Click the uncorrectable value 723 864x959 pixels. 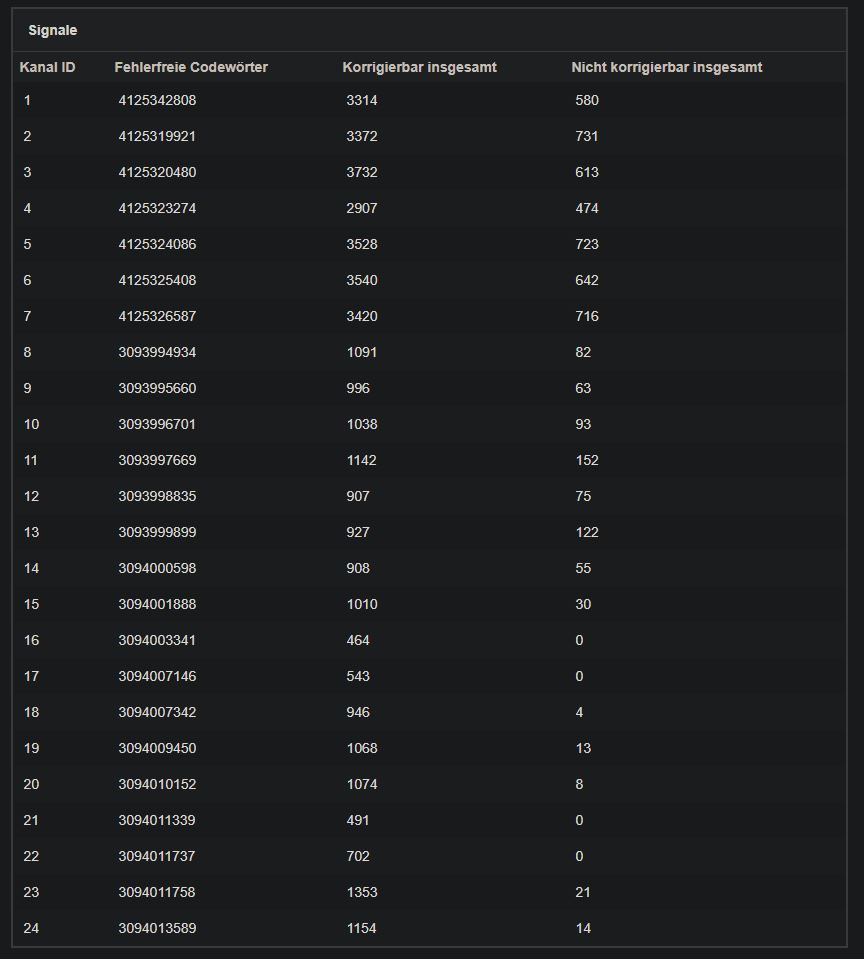[587, 244]
